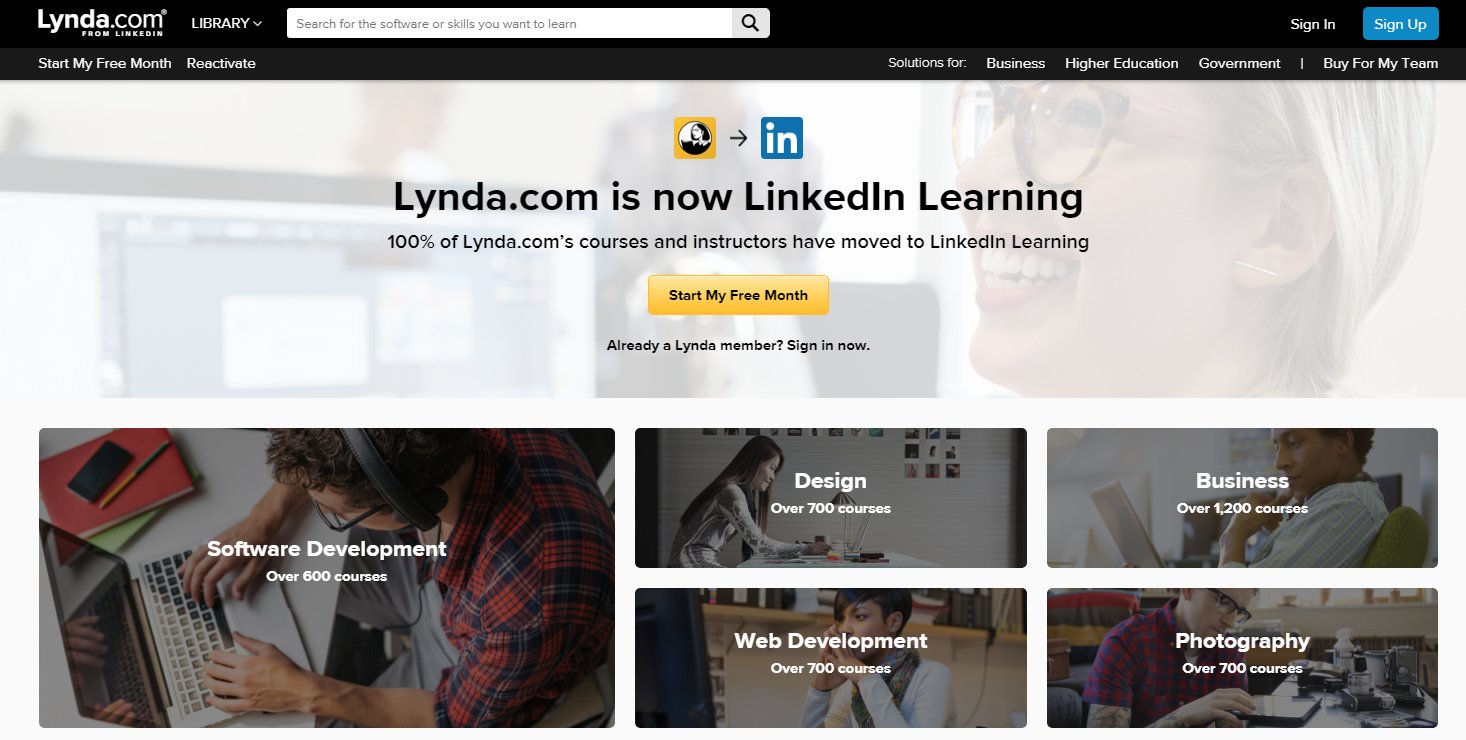This screenshot has width=1466, height=740.
Task: Open the Photography courses tile
Action: [1242, 658]
